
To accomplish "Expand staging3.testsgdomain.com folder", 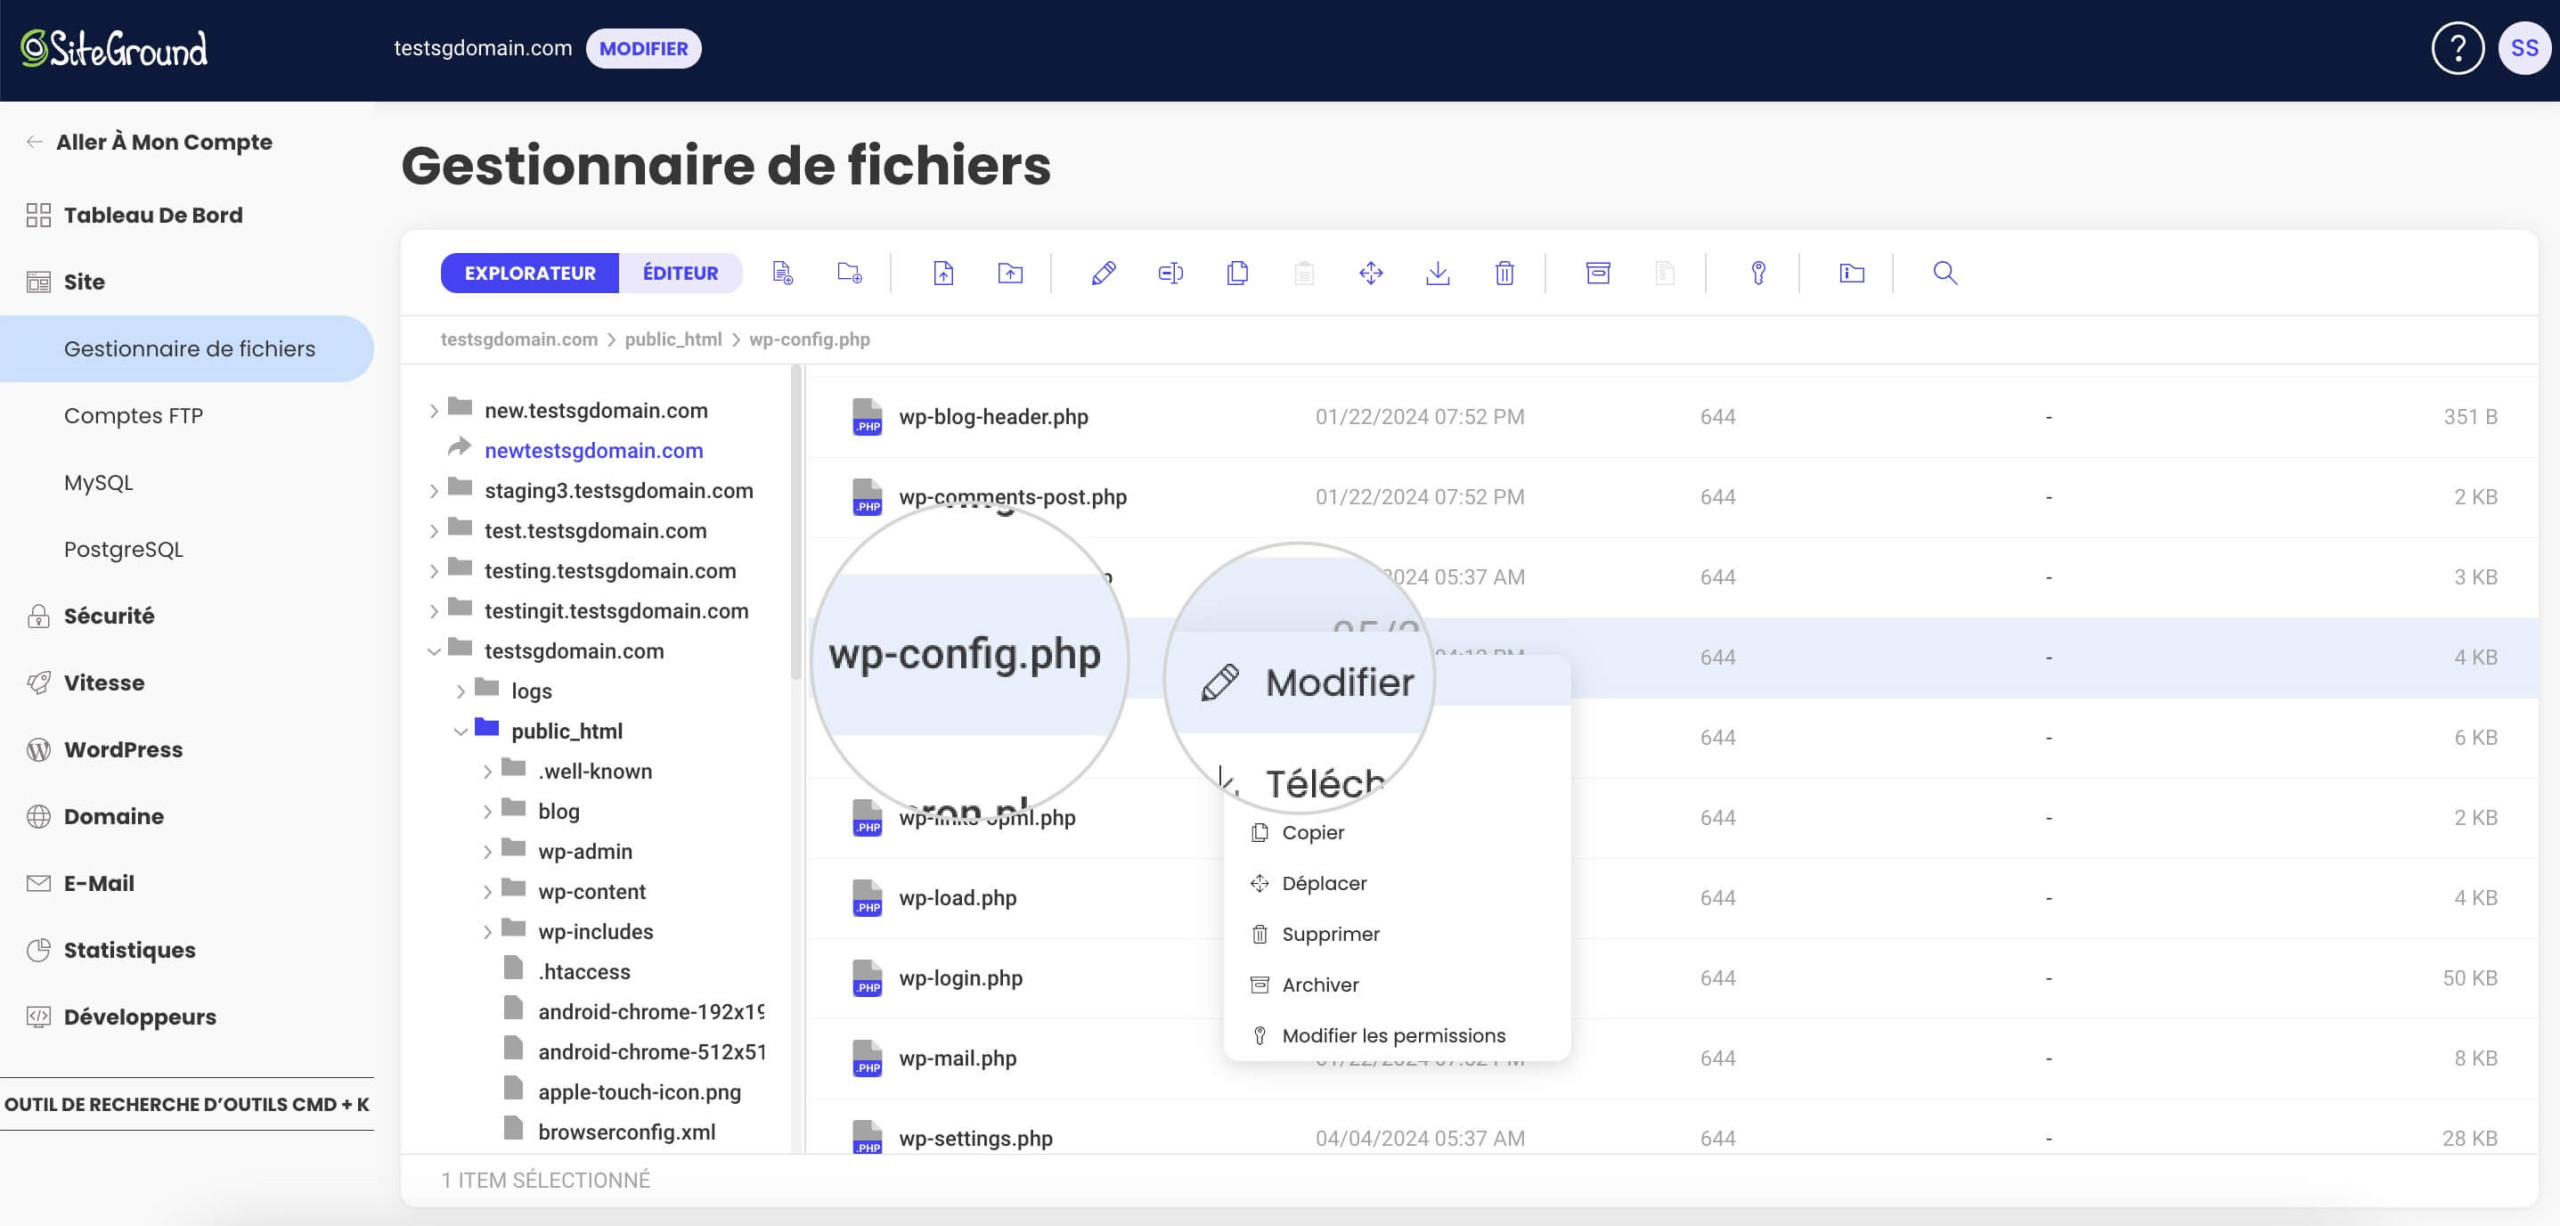I will (434, 491).
